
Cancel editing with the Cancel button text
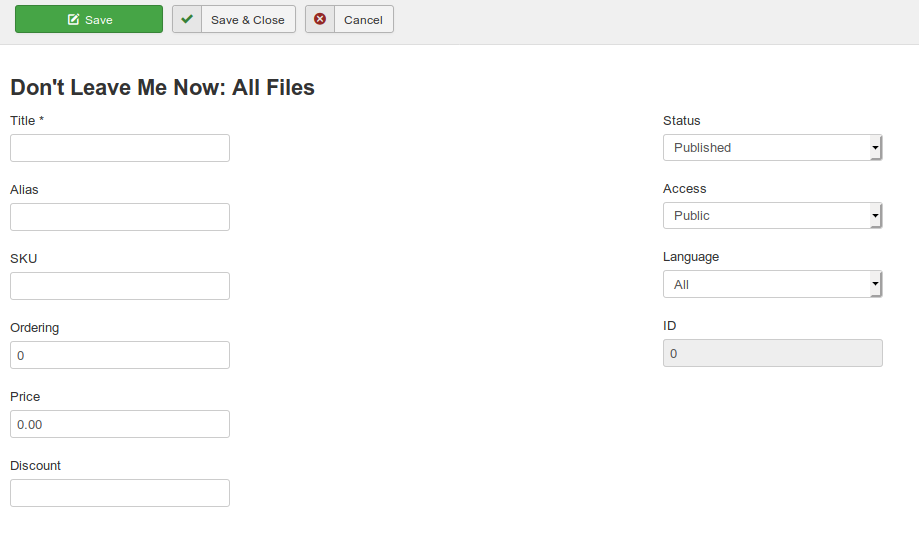point(363,20)
